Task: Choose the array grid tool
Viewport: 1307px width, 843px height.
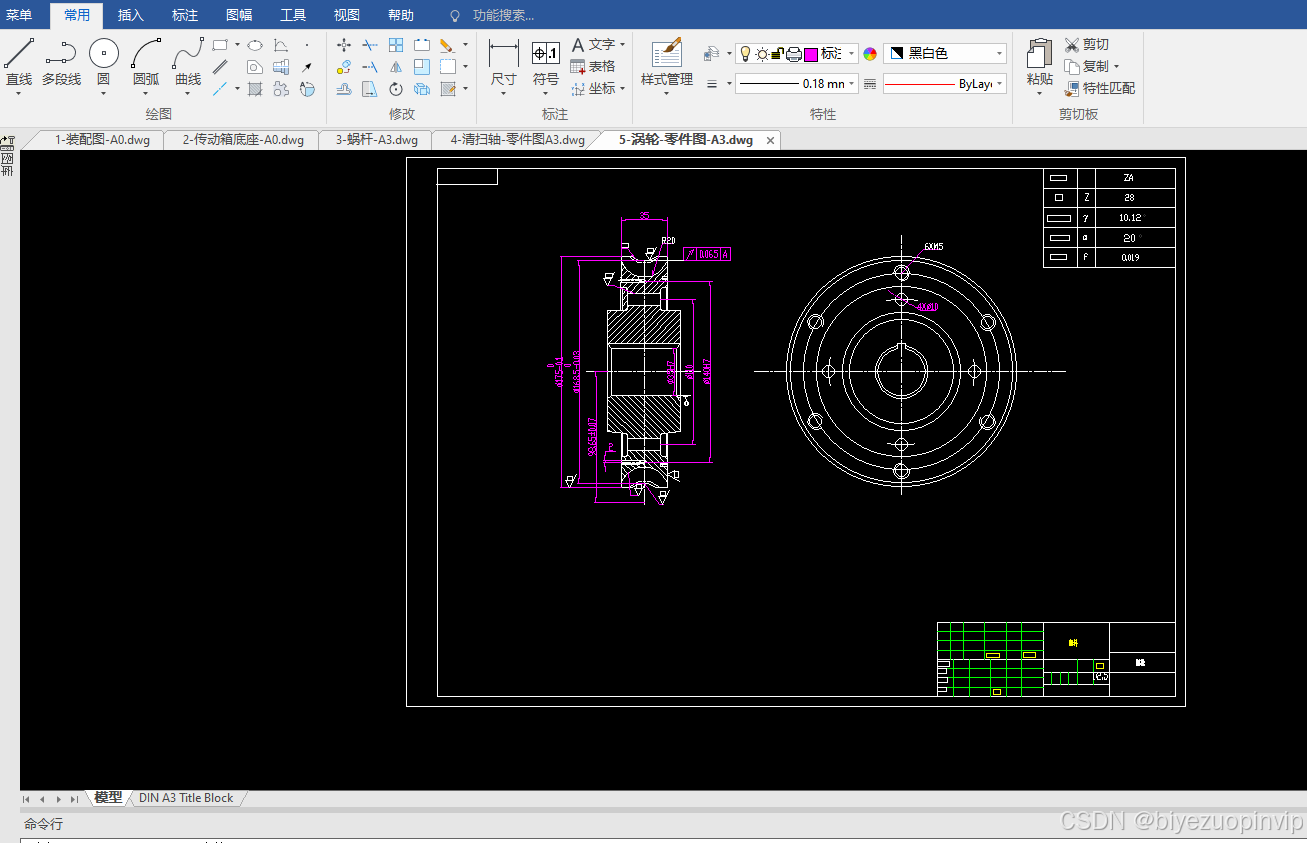Action: (396, 45)
